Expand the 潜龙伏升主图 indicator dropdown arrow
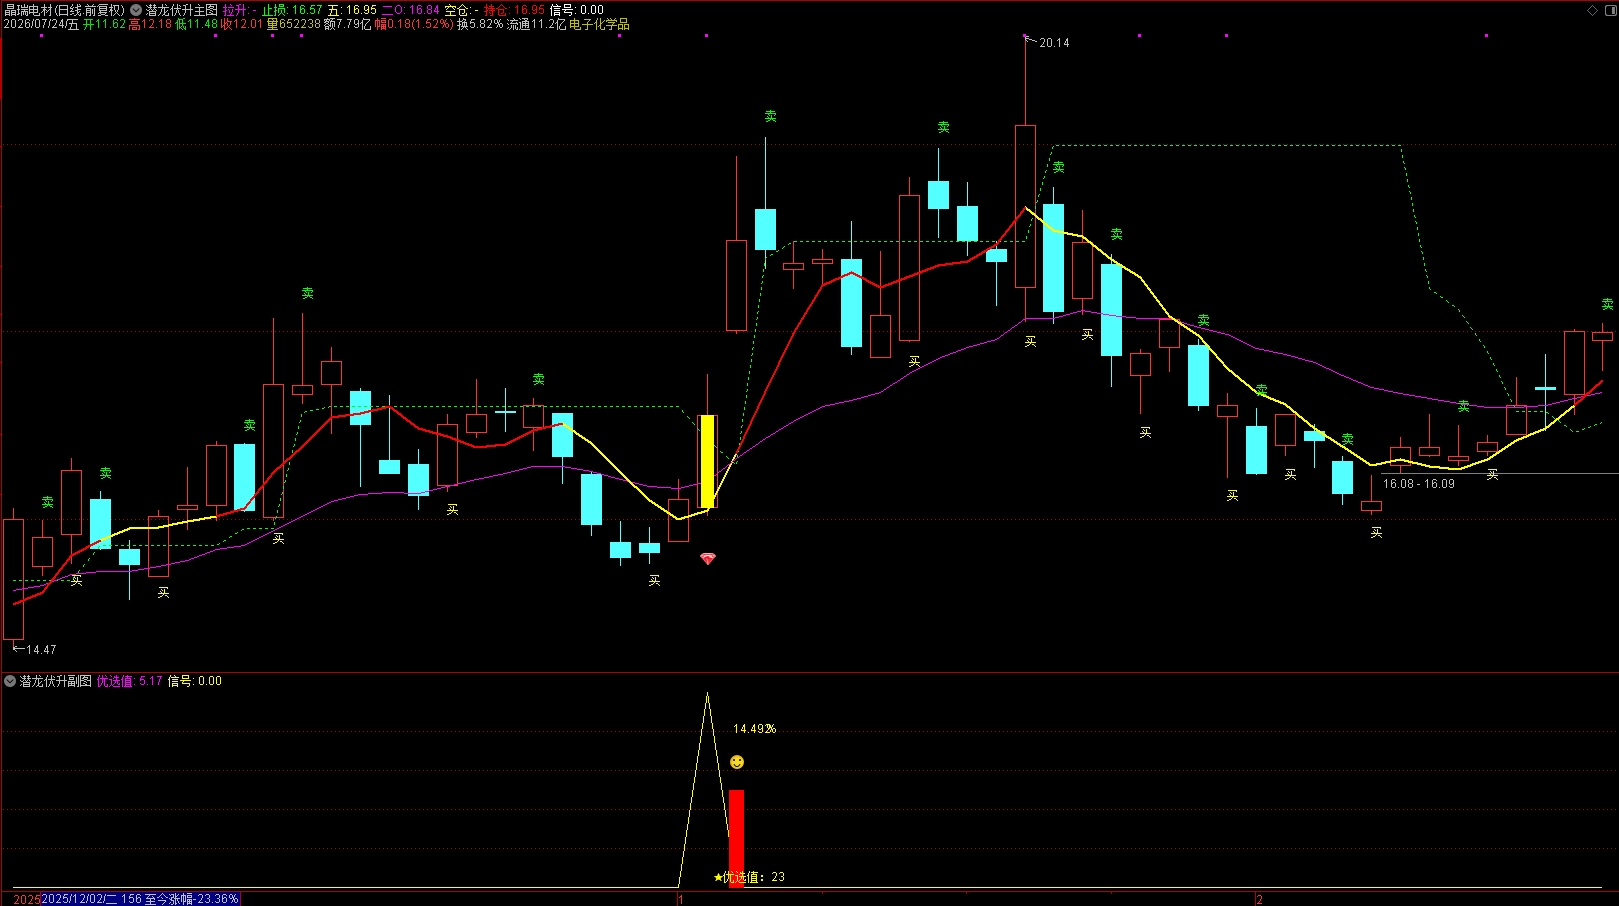The image size is (1619, 906). pos(136,10)
